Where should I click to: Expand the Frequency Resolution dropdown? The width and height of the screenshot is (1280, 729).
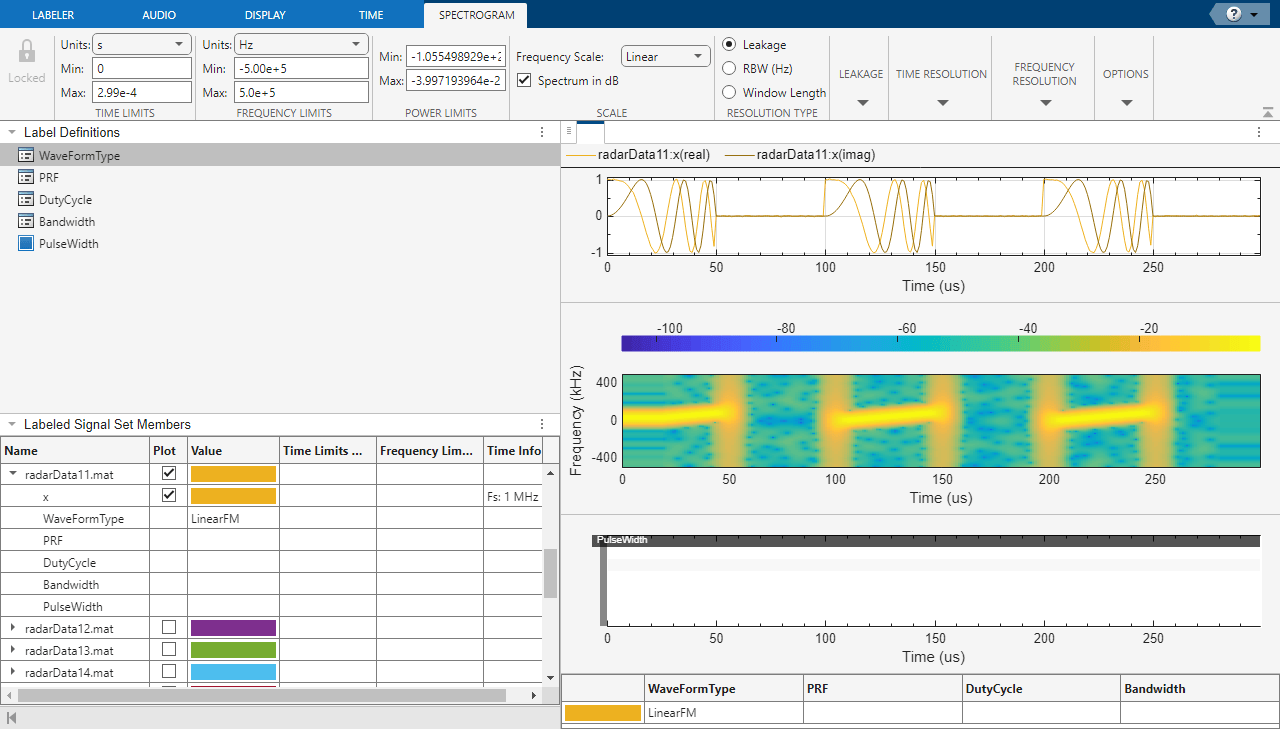click(x=1045, y=103)
